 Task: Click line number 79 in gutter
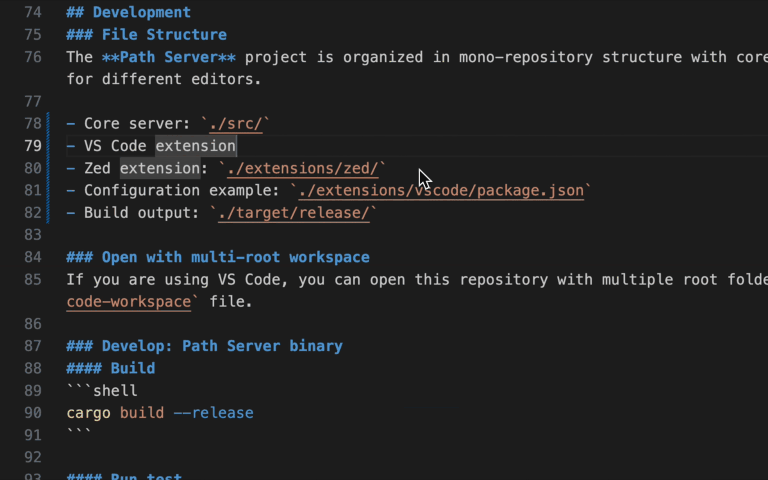point(33,146)
